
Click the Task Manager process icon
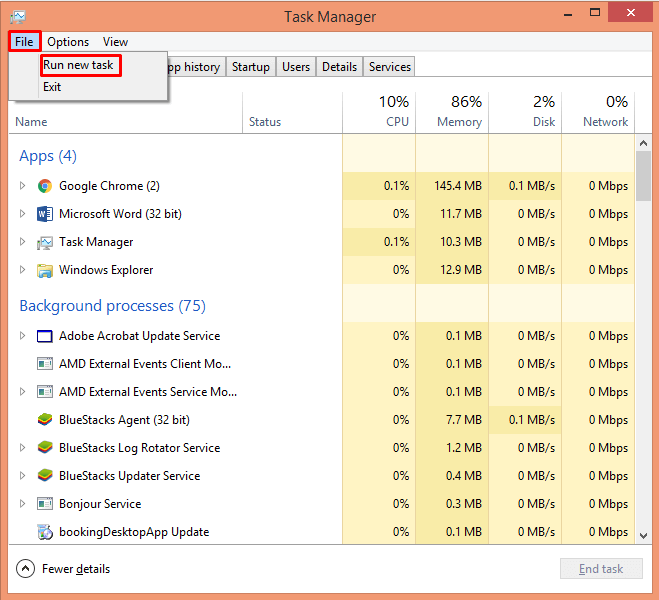pos(45,242)
